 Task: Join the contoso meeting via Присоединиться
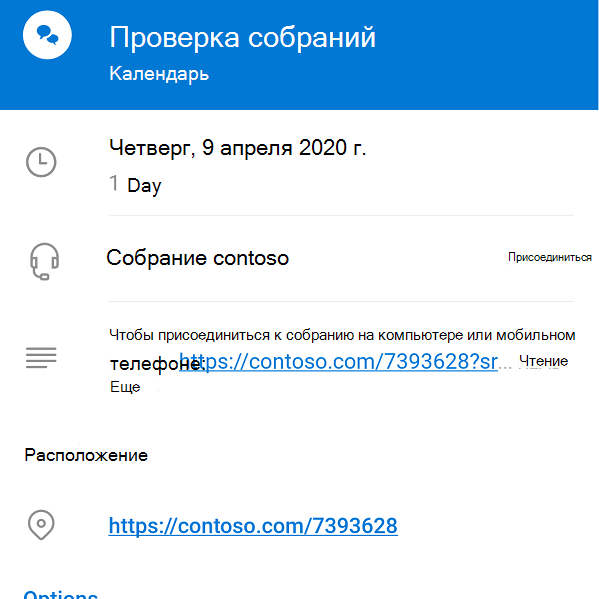(550, 257)
